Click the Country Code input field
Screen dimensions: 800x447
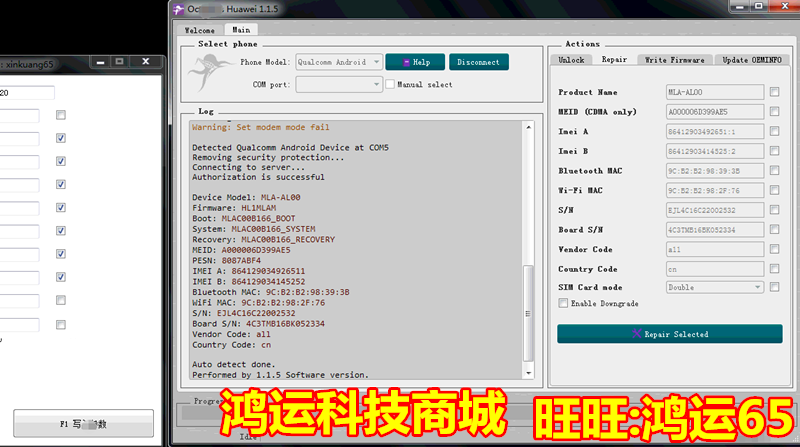point(715,269)
